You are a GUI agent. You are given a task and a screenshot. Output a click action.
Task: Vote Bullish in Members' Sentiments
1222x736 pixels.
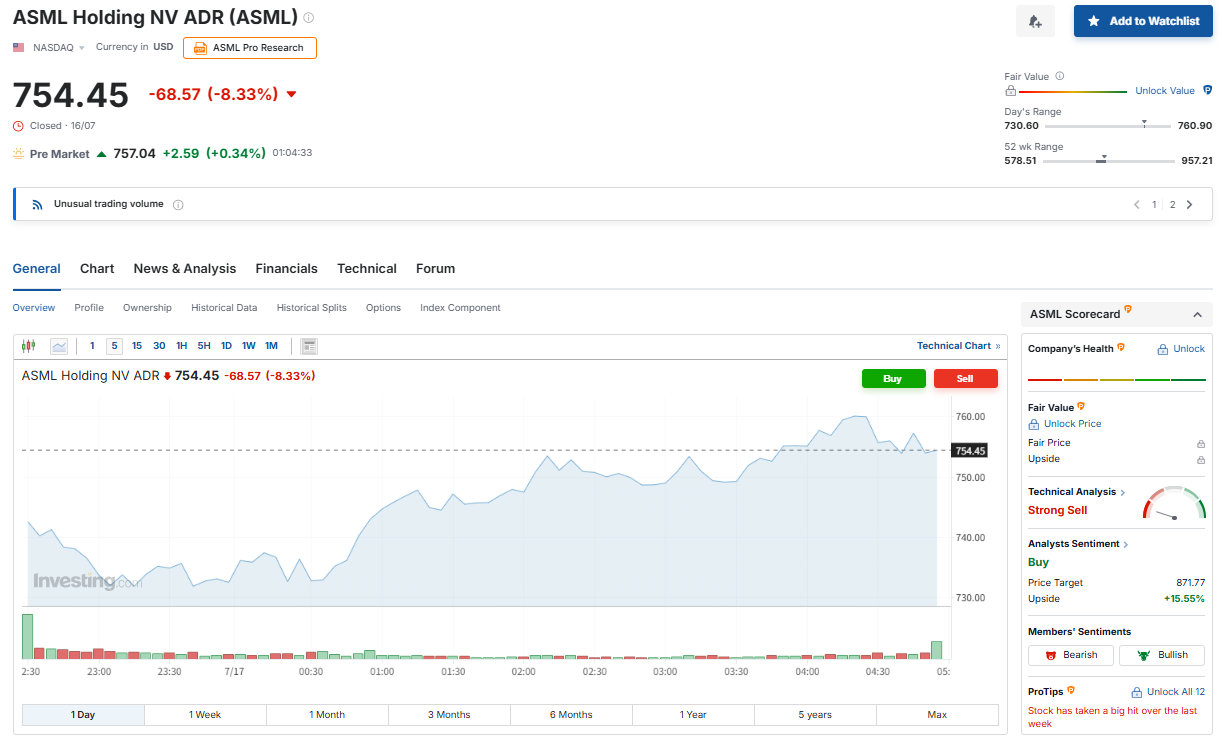(1162, 655)
